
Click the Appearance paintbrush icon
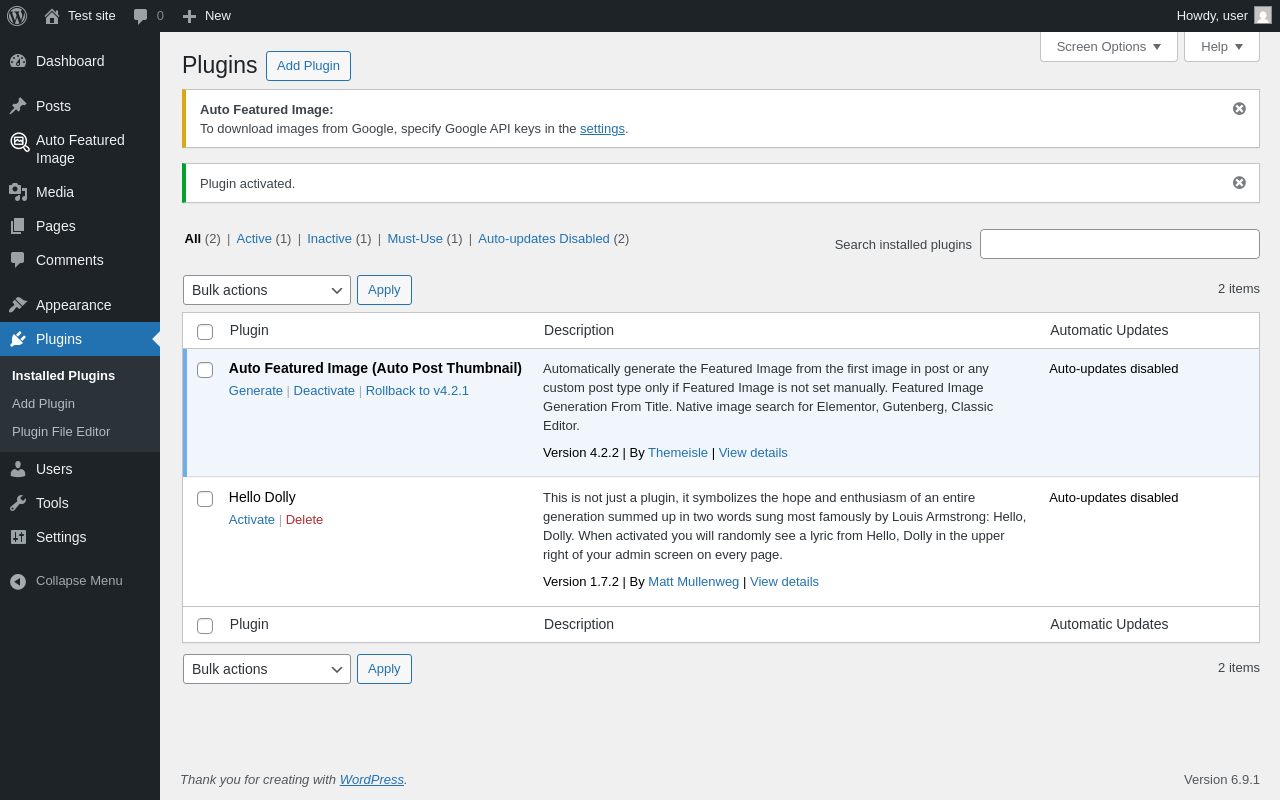[18, 305]
